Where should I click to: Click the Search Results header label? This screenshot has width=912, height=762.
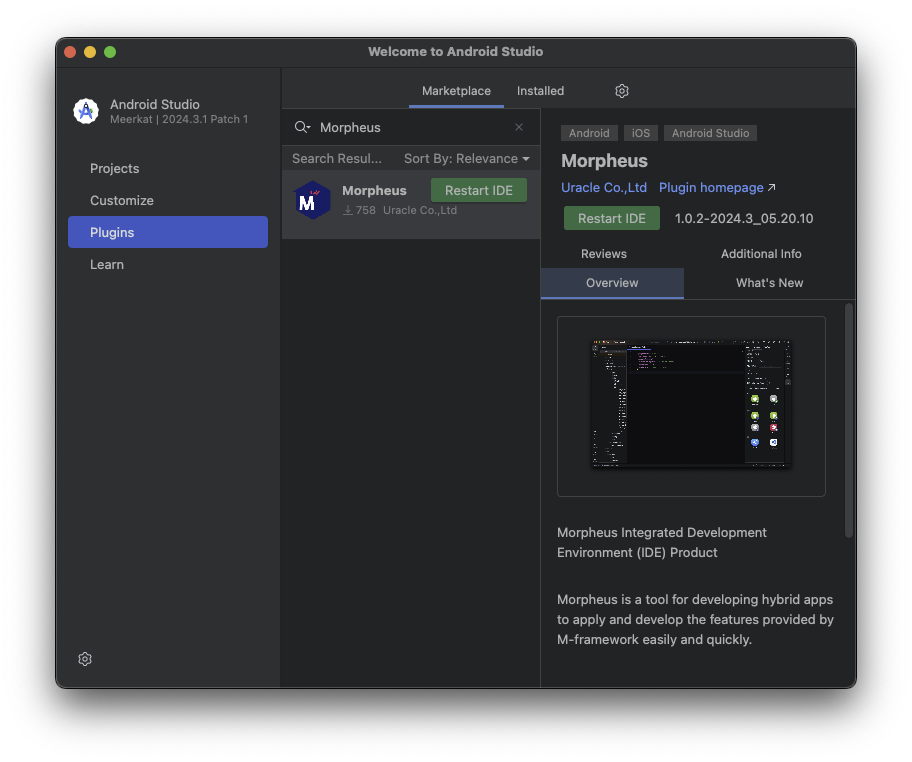[x=337, y=158]
